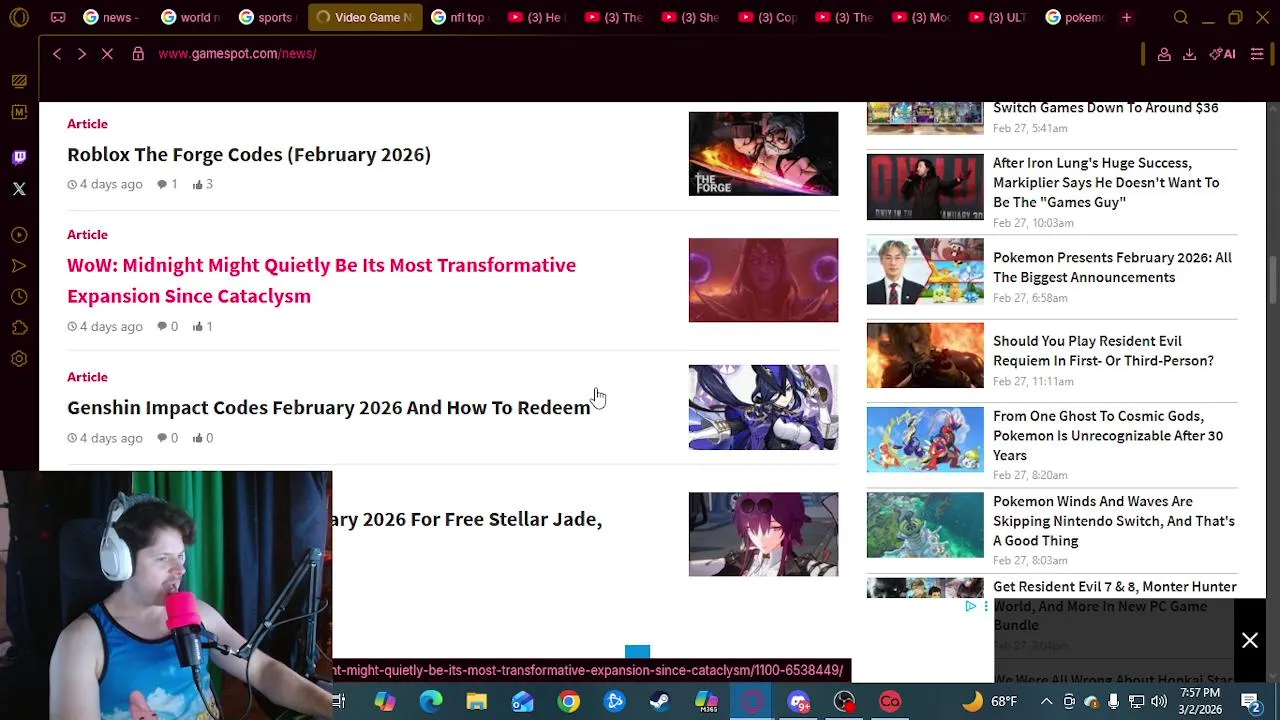The width and height of the screenshot is (1280, 720).
Task: View site security lock info
Action: pos(138,54)
